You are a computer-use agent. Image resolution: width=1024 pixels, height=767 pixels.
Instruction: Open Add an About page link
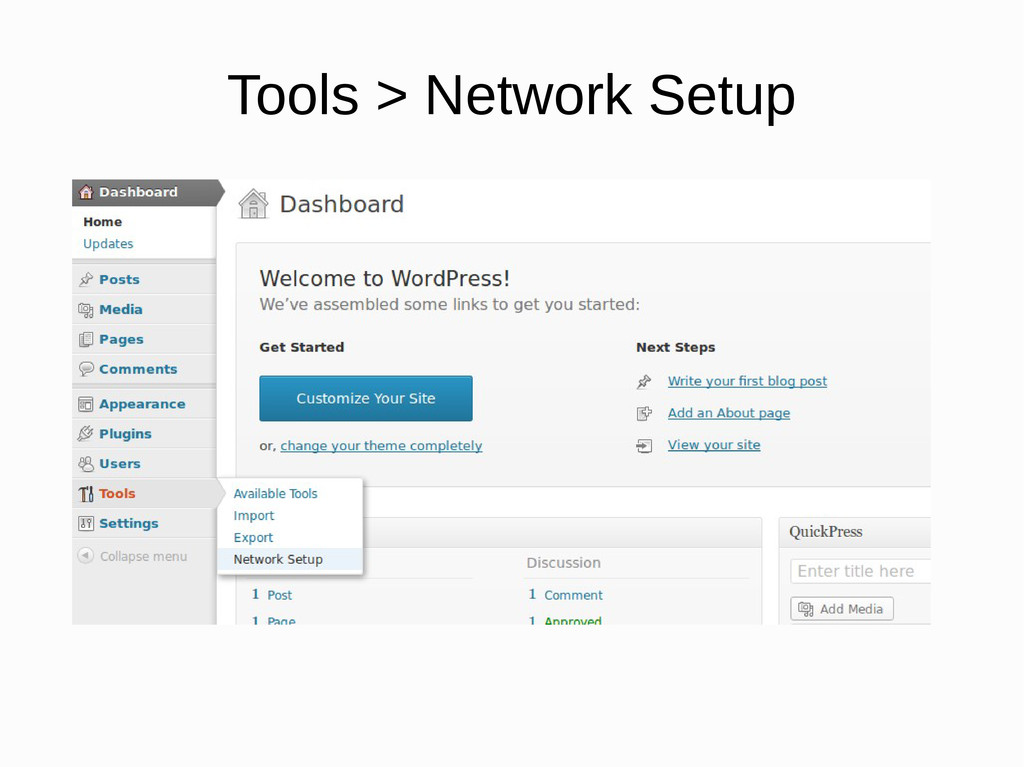click(x=729, y=413)
